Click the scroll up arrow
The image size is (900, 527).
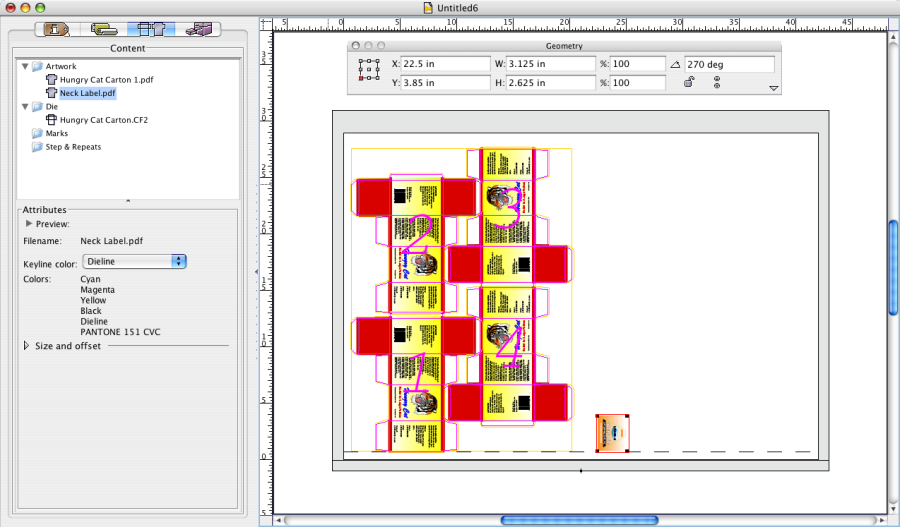tap(894, 37)
